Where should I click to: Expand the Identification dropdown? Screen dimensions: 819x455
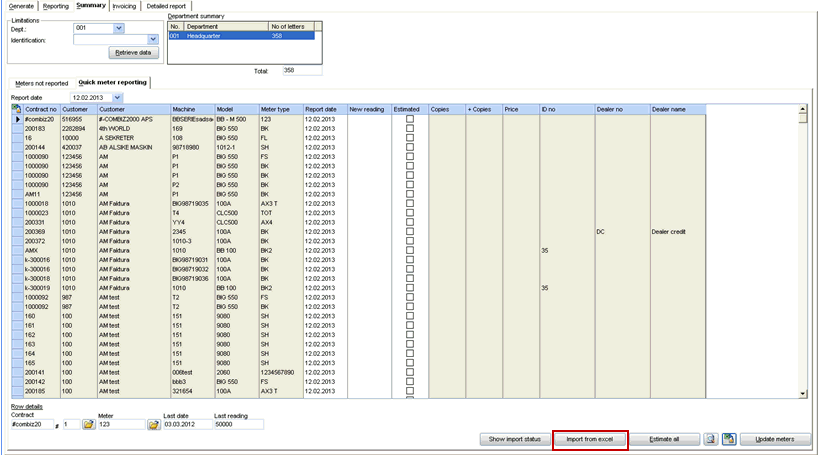(152, 39)
